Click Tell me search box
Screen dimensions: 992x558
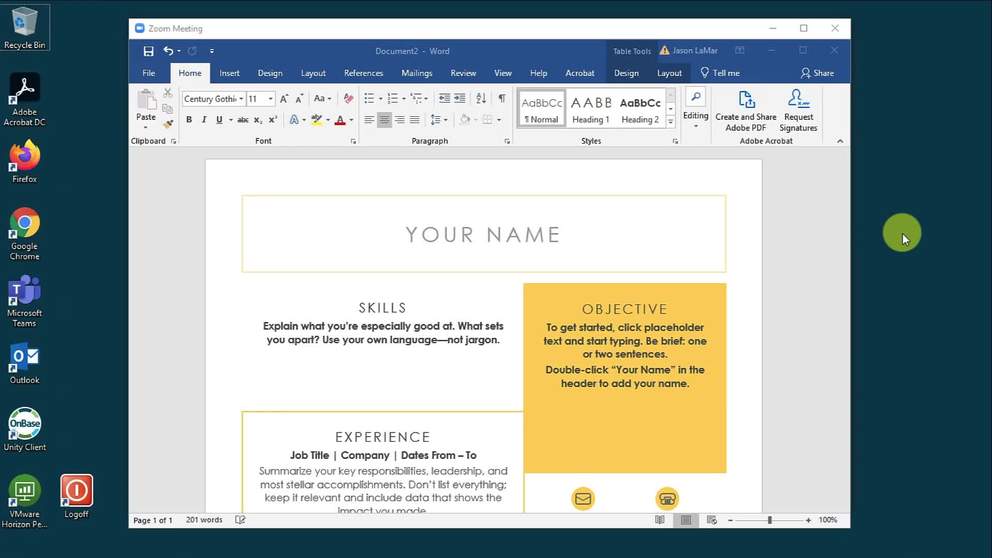pyautogui.click(x=719, y=73)
